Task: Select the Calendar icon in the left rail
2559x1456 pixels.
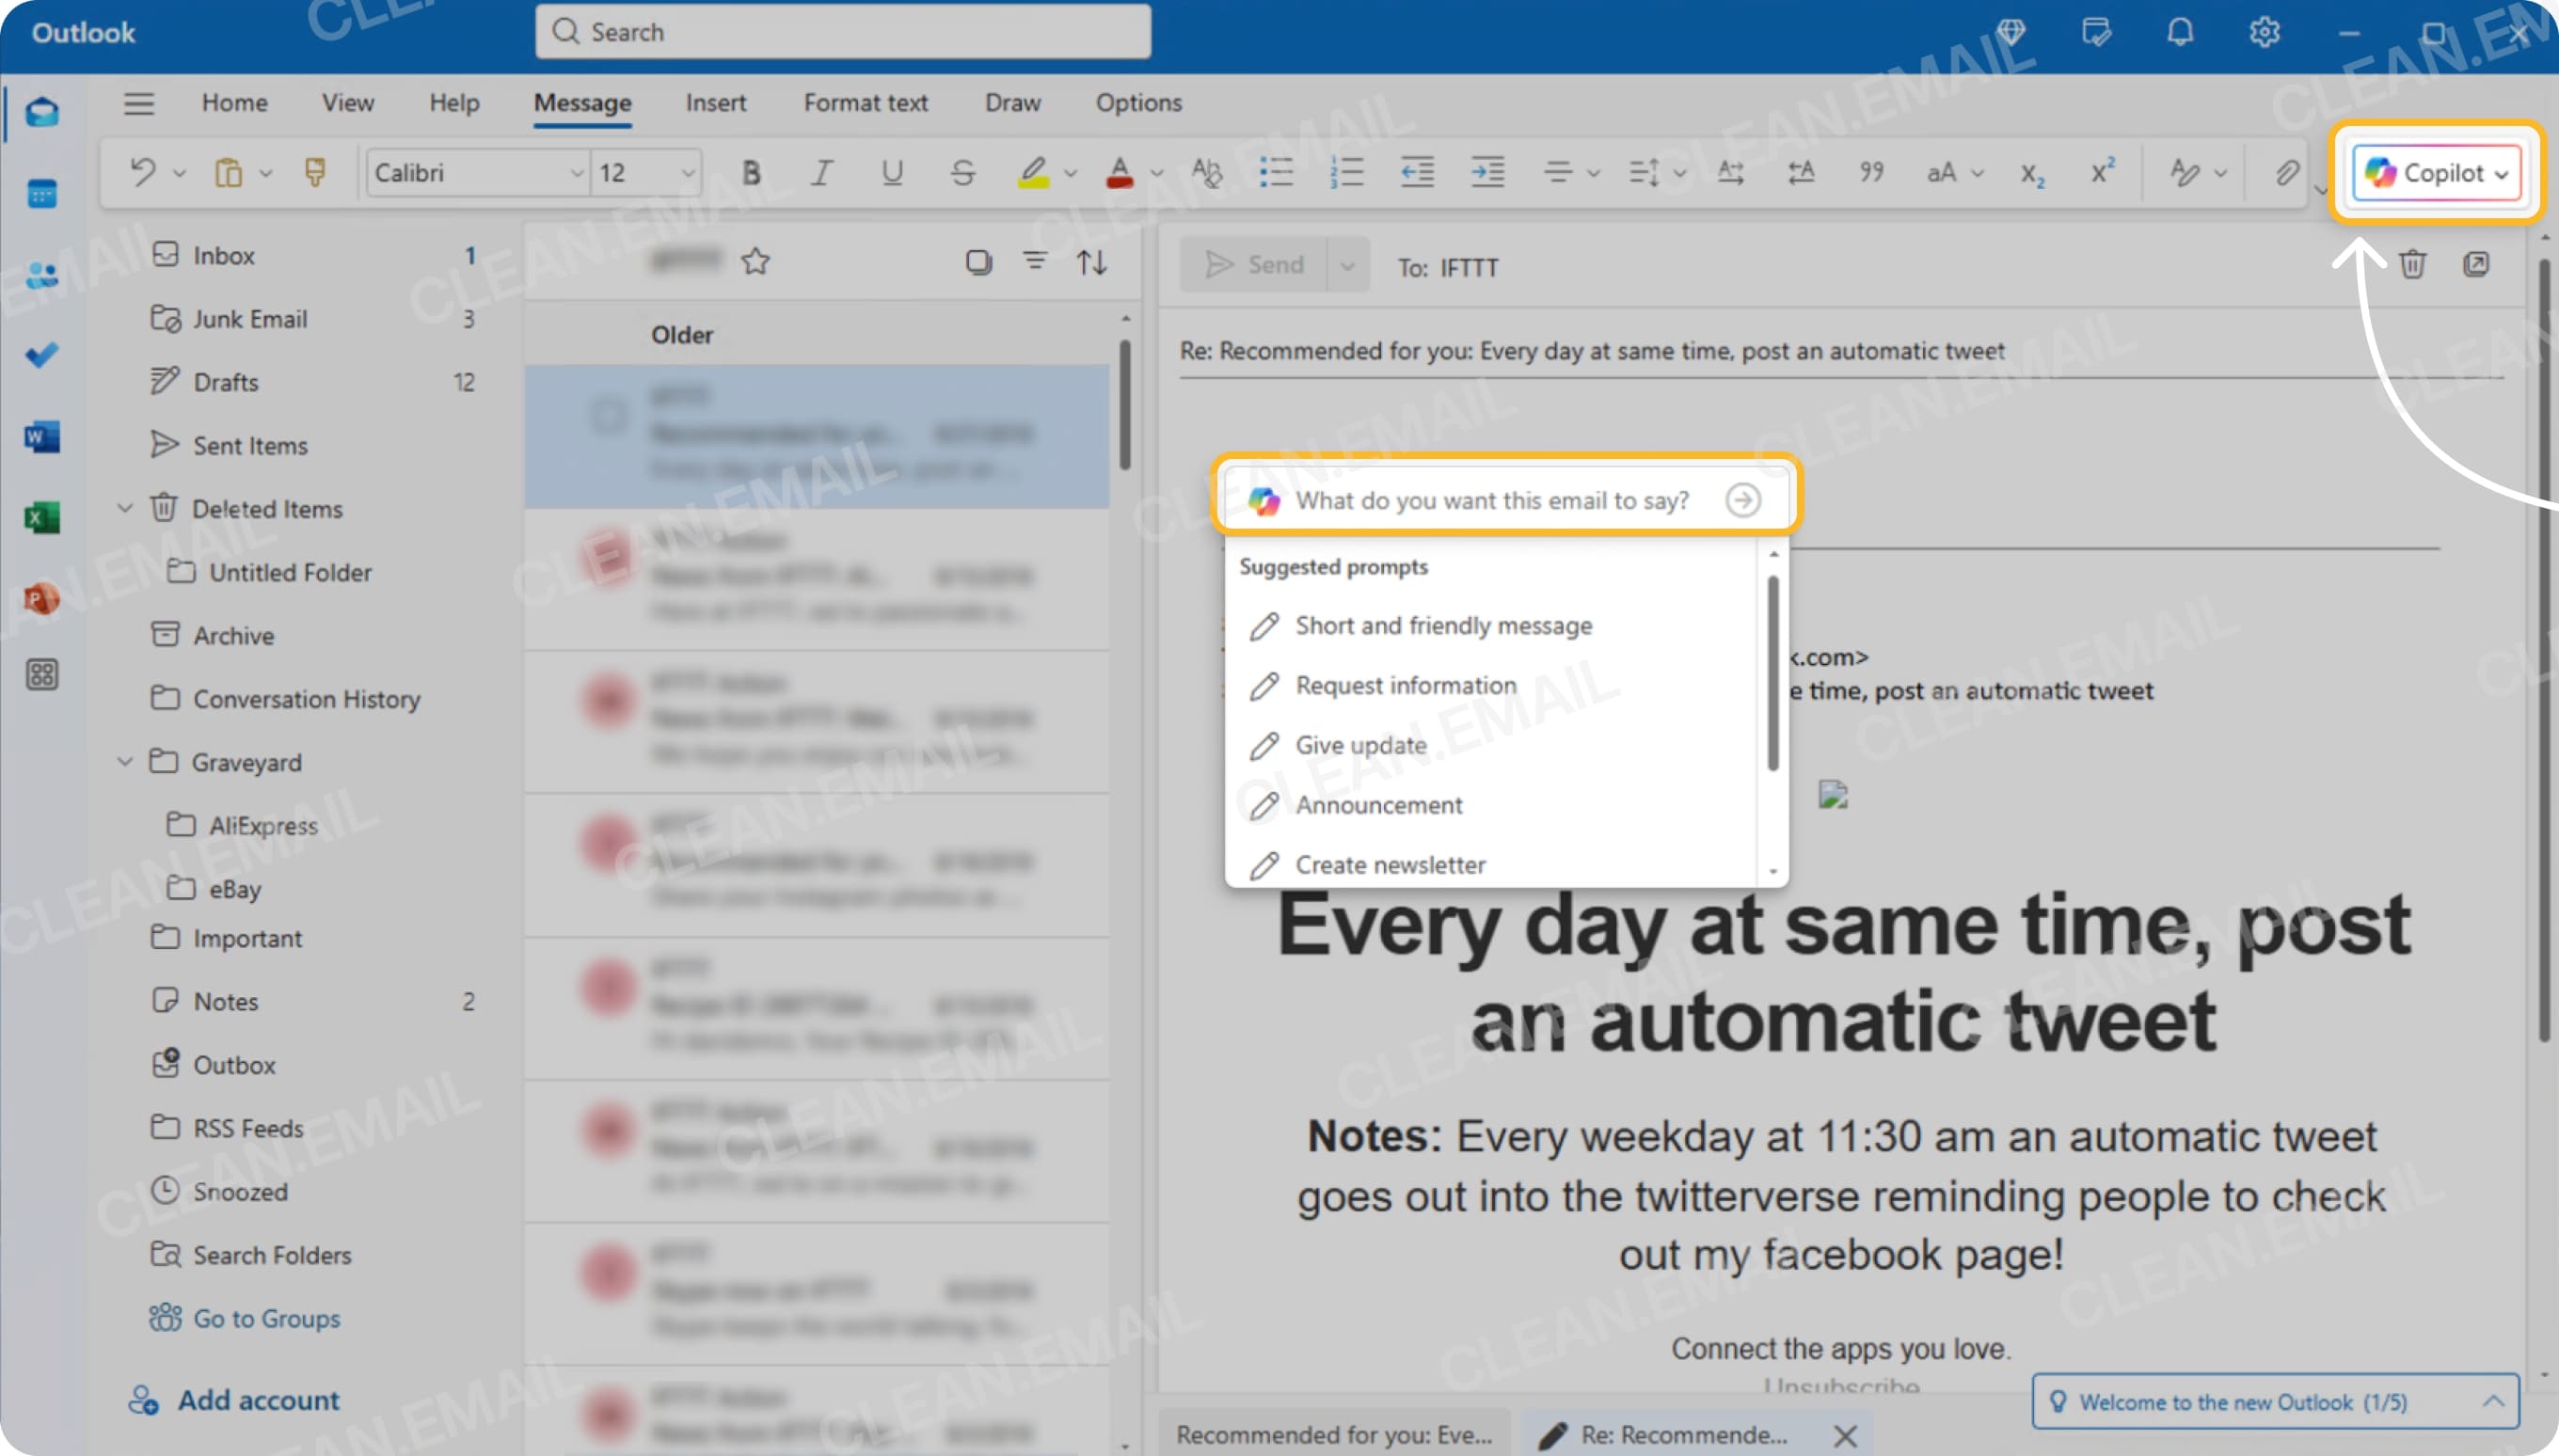Action: point(41,193)
